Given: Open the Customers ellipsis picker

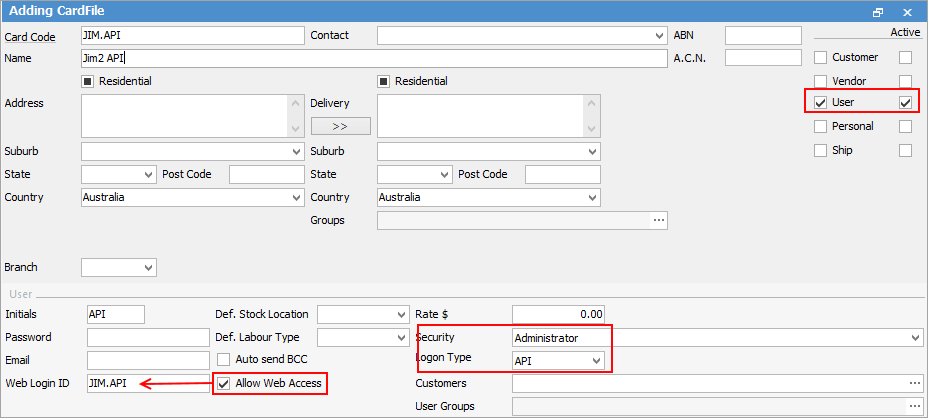Looking at the screenshot, I should coord(913,383).
